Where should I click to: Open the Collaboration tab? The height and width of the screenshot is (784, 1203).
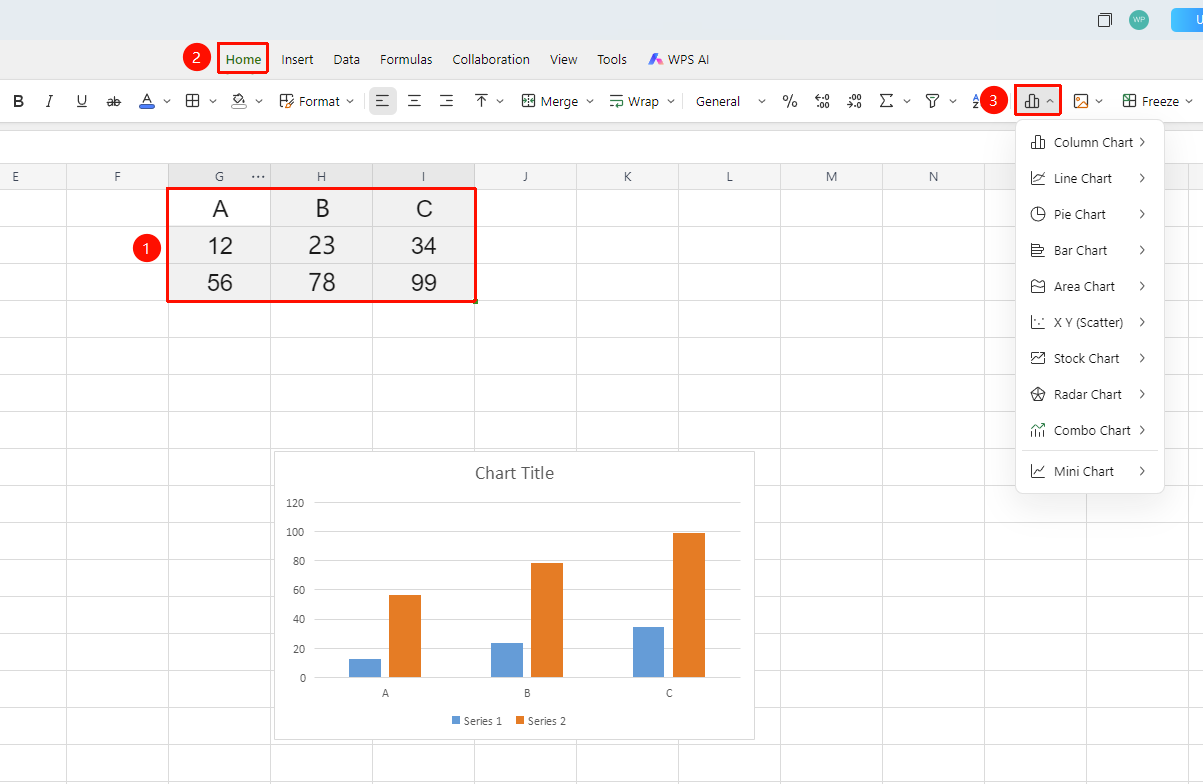[491, 60]
